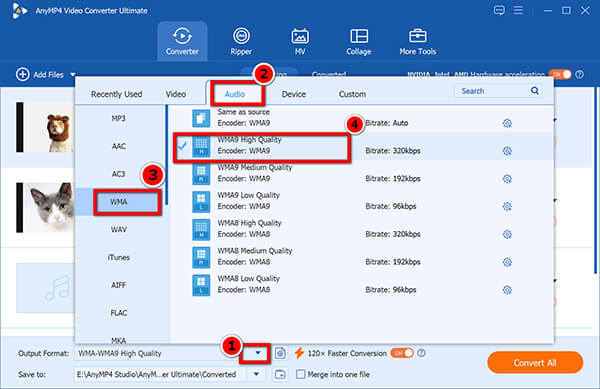Viewport: 600px width, 389px height.
Task: Open More Tools
Action: [417, 41]
